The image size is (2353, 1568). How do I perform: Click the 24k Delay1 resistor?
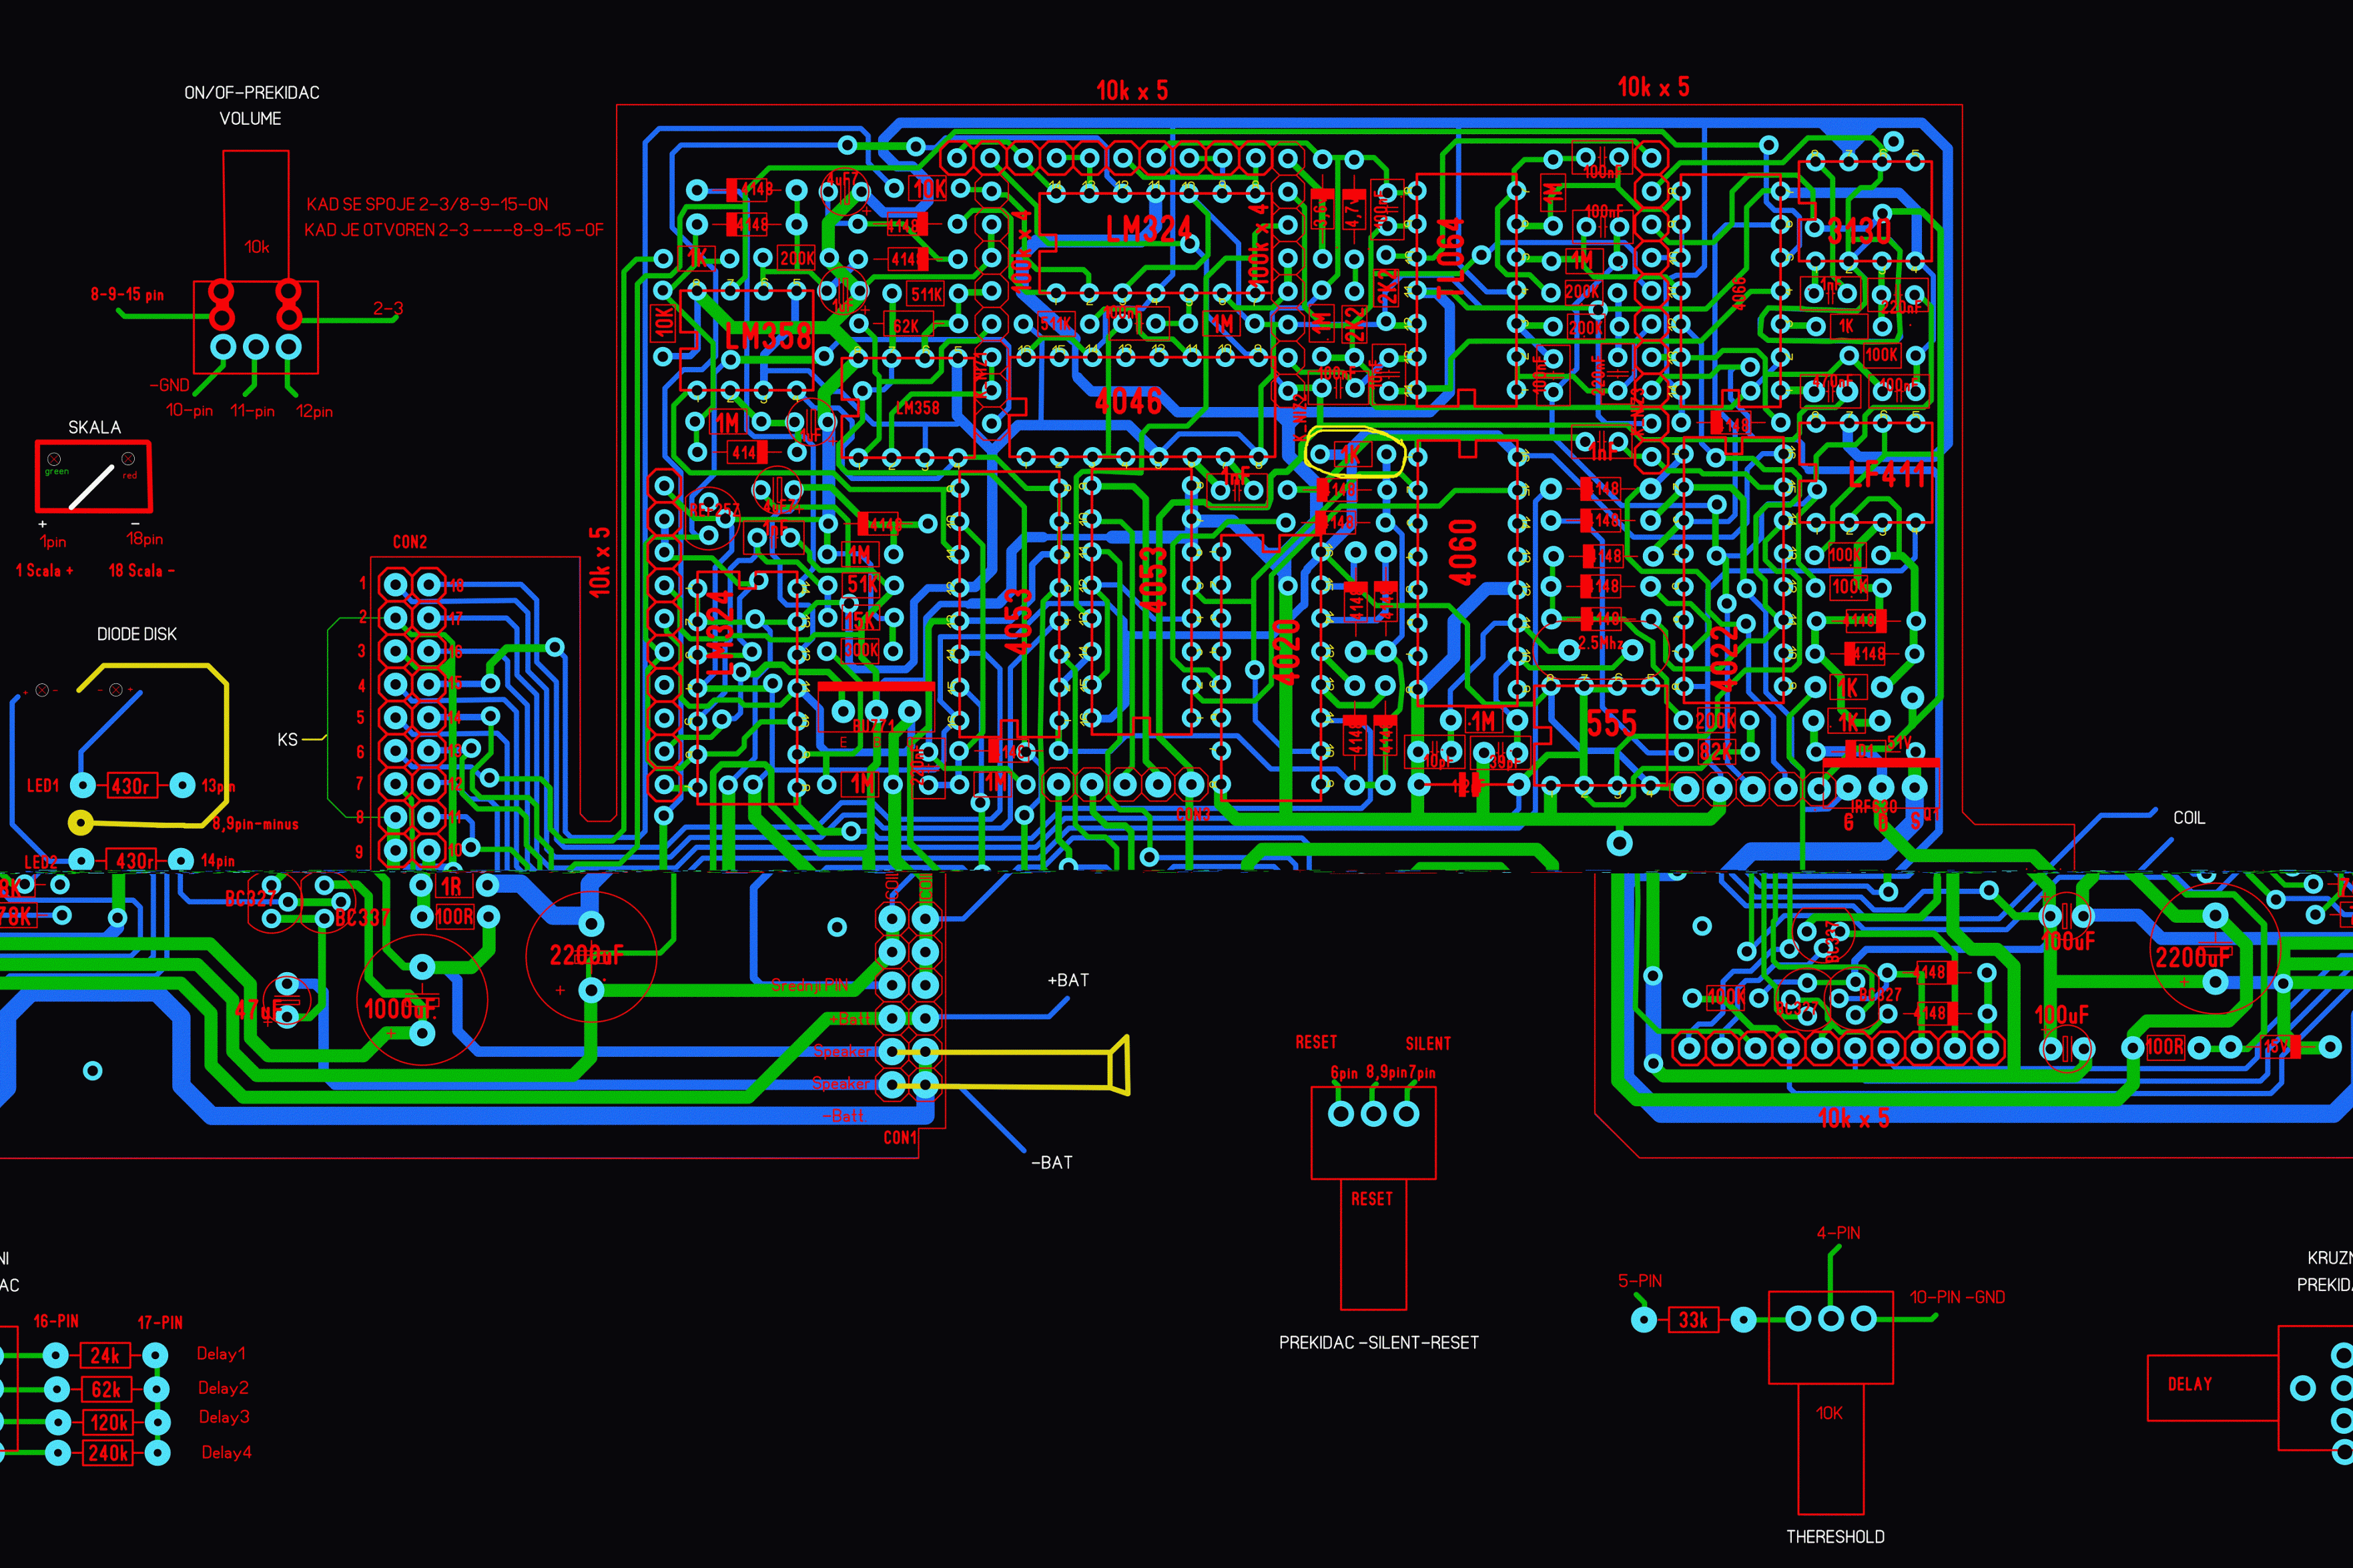(105, 1356)
